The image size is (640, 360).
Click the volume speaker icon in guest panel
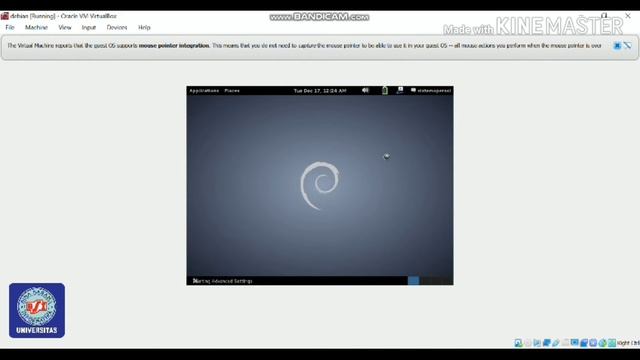365,90
